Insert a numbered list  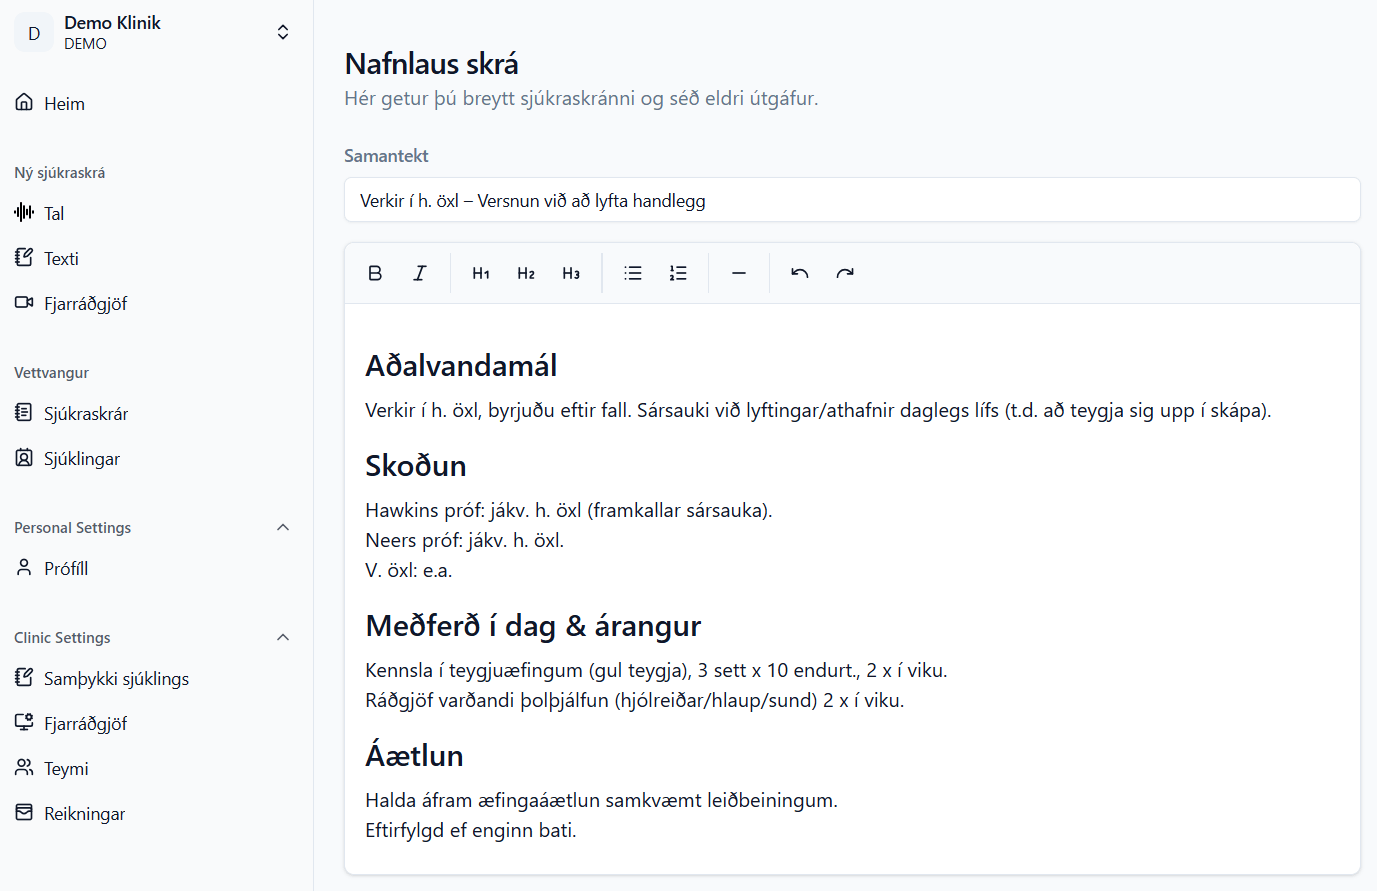678,272
